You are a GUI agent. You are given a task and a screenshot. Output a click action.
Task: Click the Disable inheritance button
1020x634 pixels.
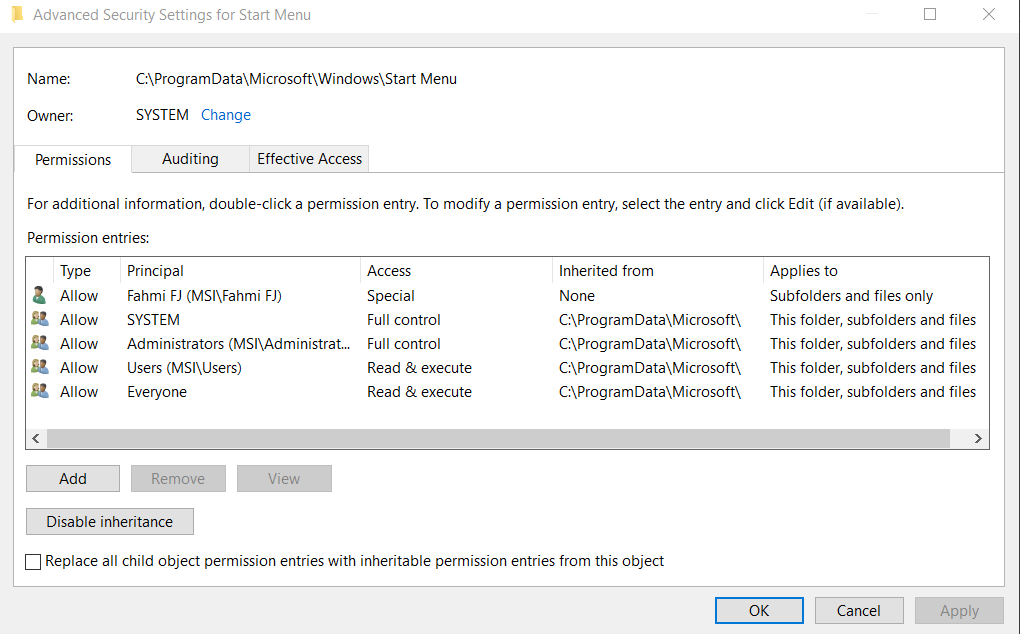(110, 522)
